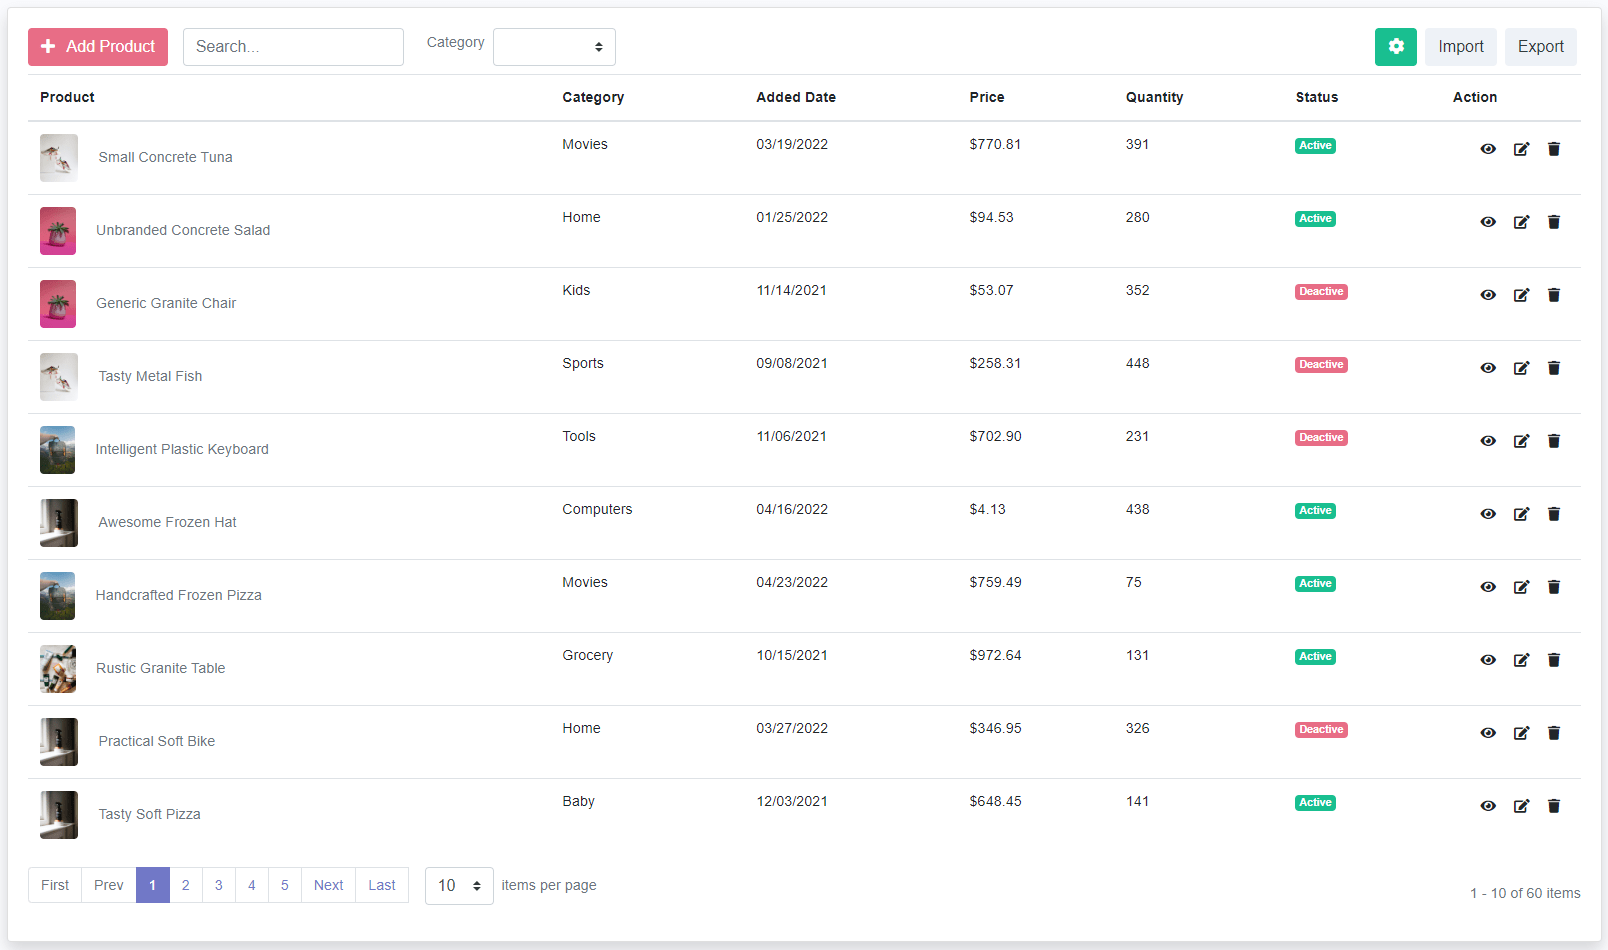Image resolution: width=1608 pixels, height=950 pixels.
Task: Click the Next page button
Action: click(328, 885)
